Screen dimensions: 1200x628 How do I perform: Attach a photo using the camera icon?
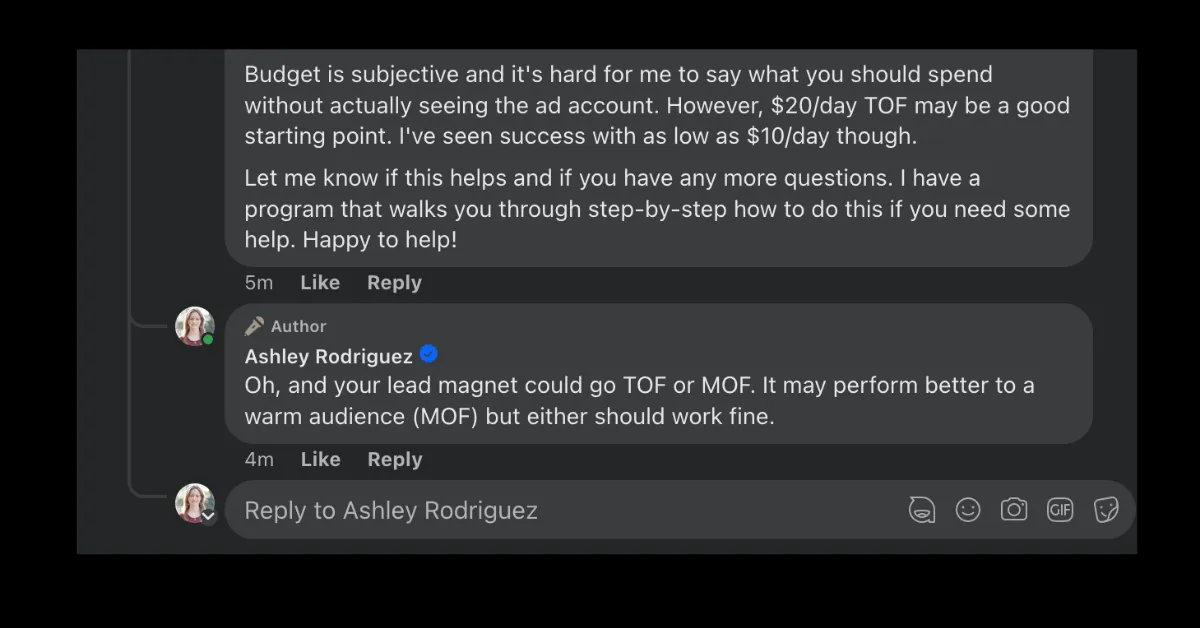tap(1014, 510)
